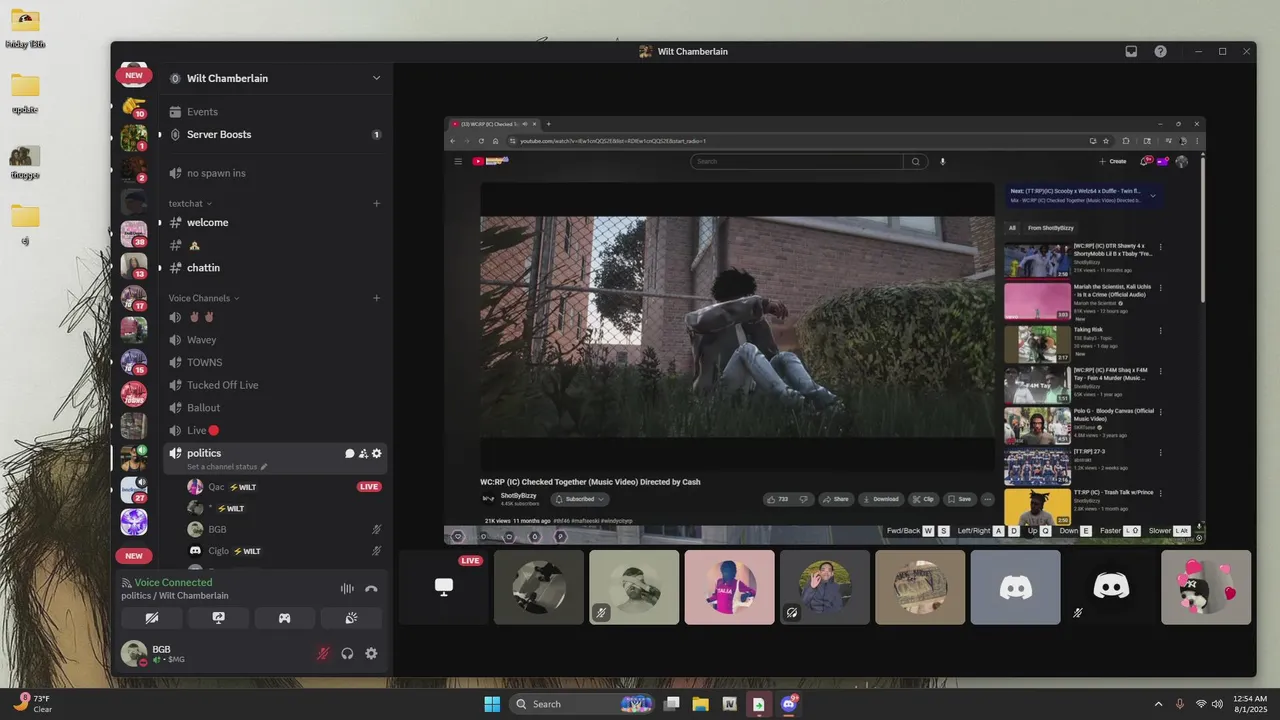The image size is (1280, 720).
Task: Open noise suppression waveform icon
Action: (347, 589)
